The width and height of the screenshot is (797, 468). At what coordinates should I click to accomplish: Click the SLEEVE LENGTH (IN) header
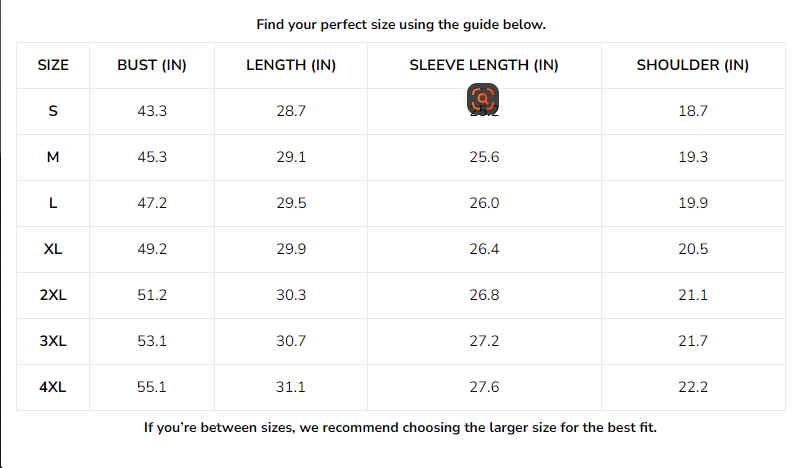click(x=484, y=66)
